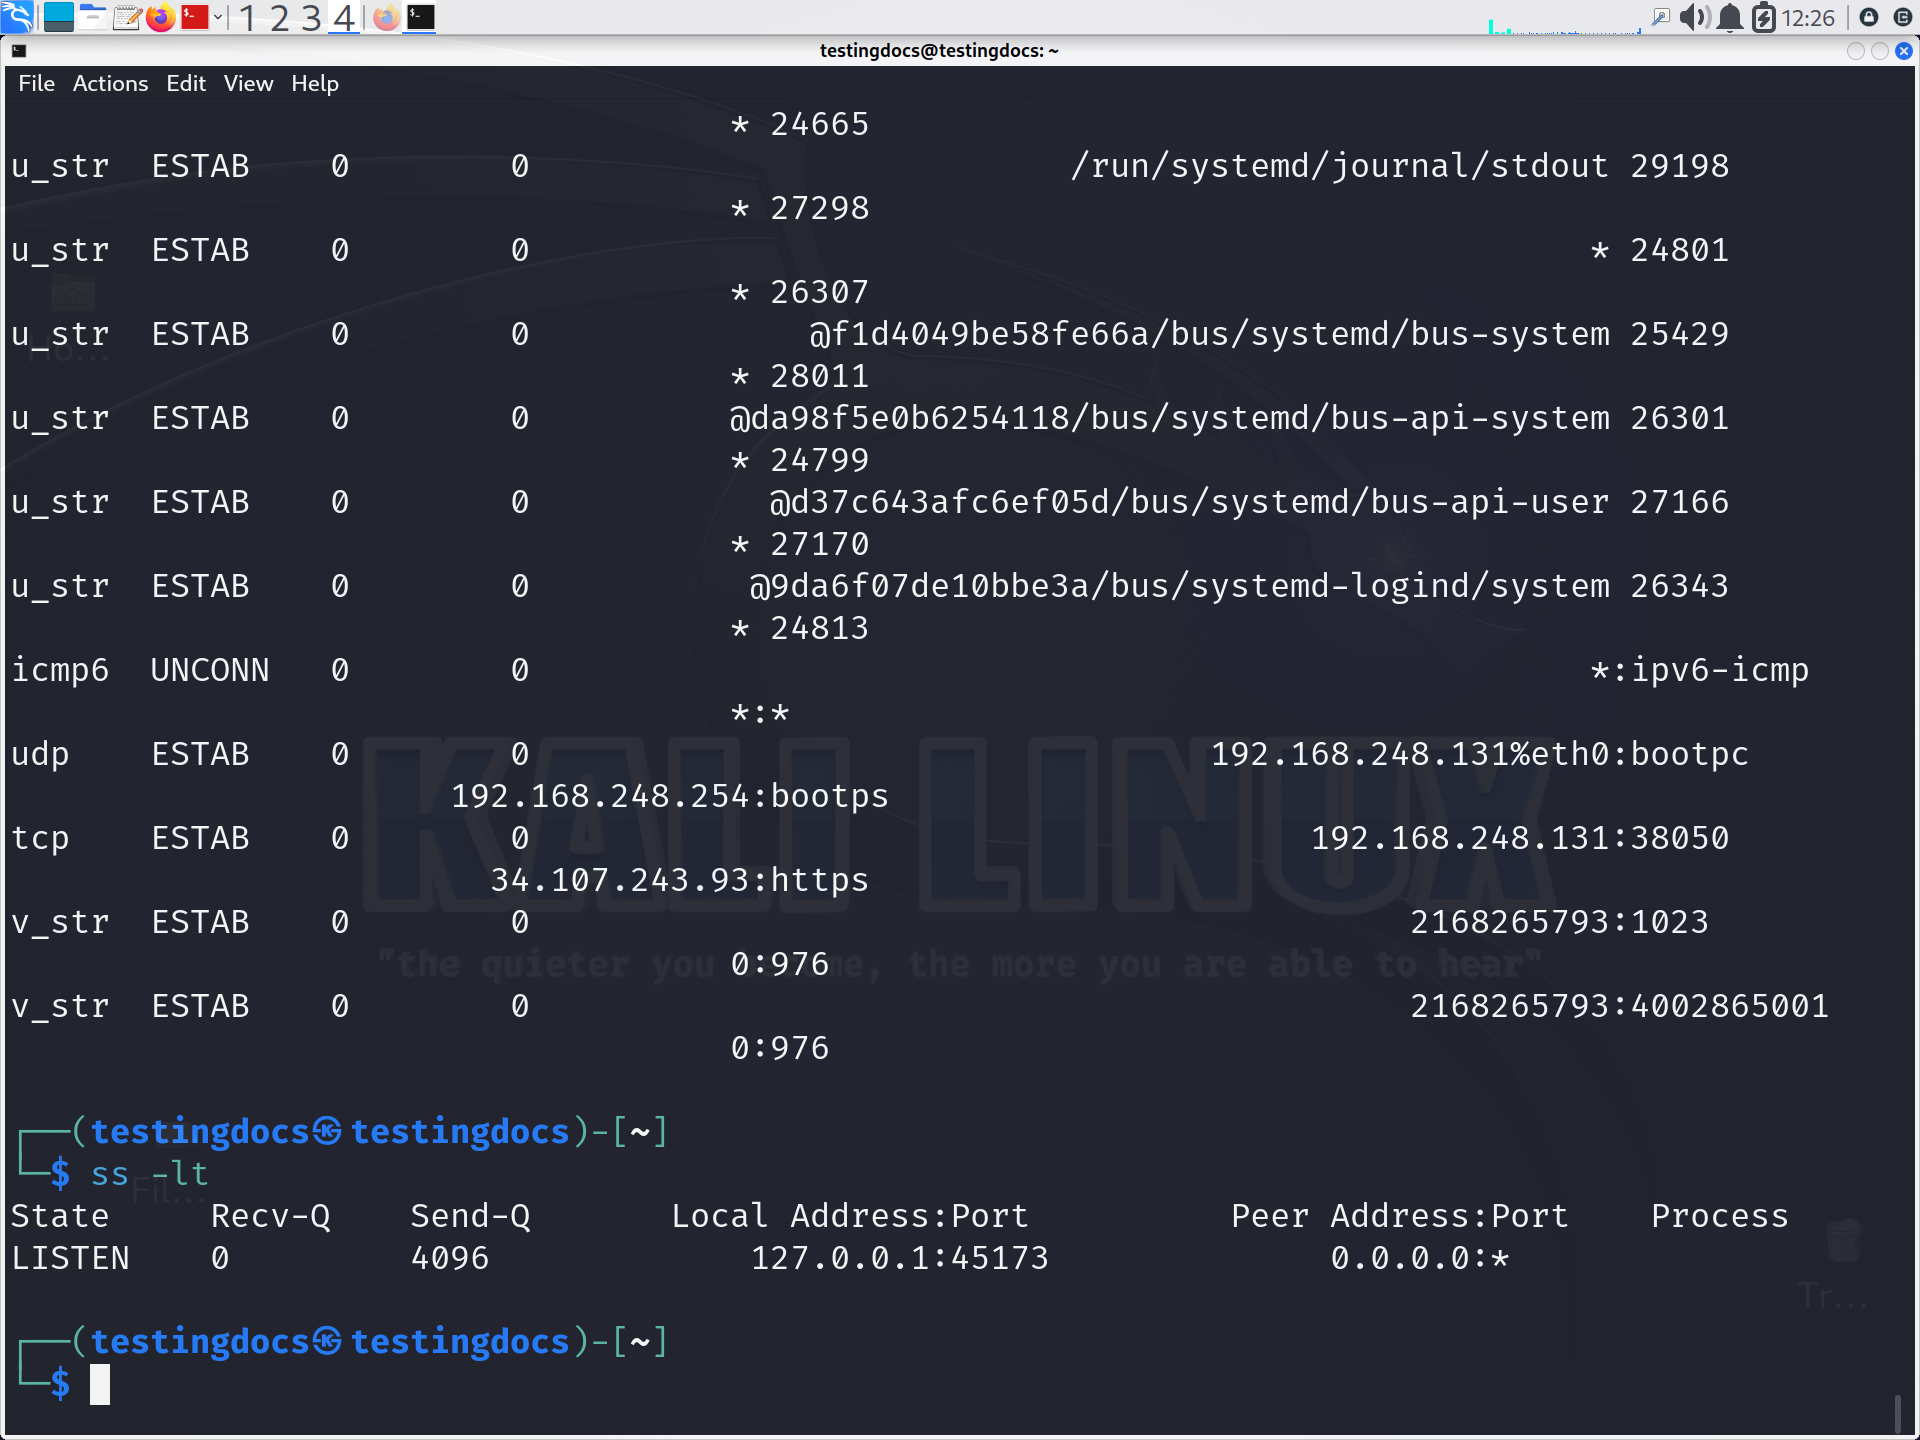Click the battery power manager icon
The image size is (1920, 1440).
point(1764,17)
